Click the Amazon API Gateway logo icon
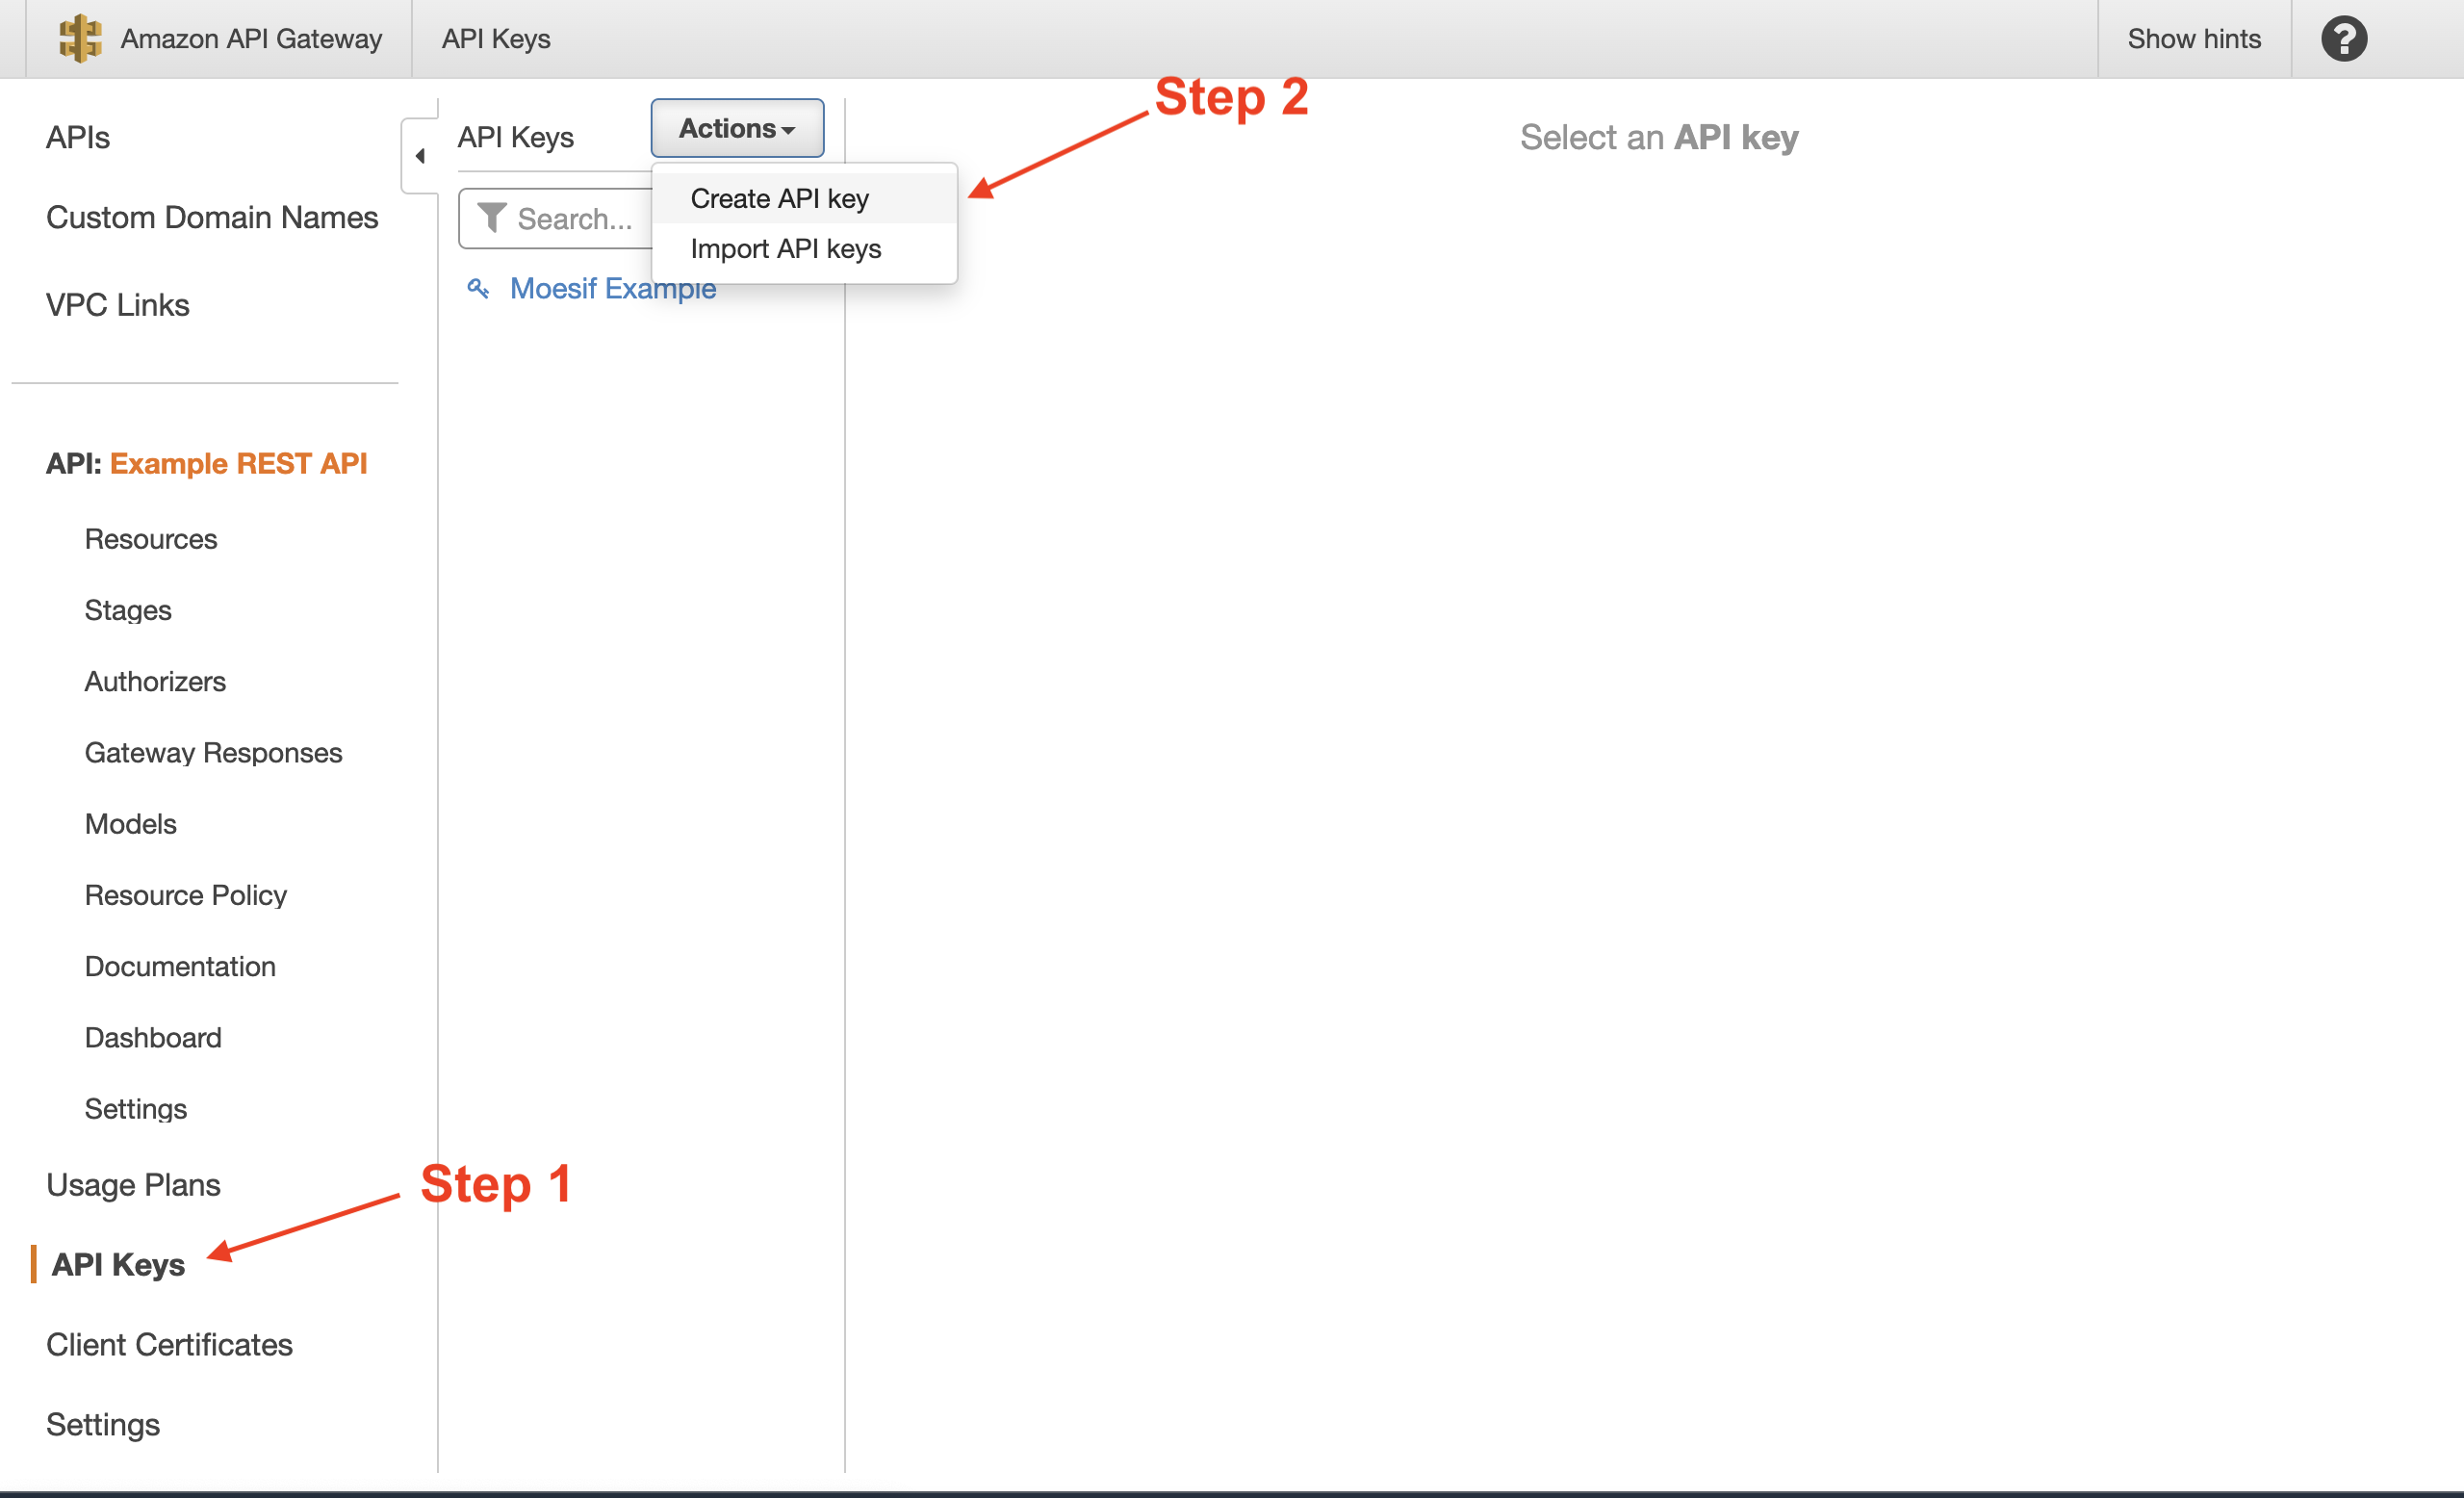2464x1498 pixels. (80, 38)
